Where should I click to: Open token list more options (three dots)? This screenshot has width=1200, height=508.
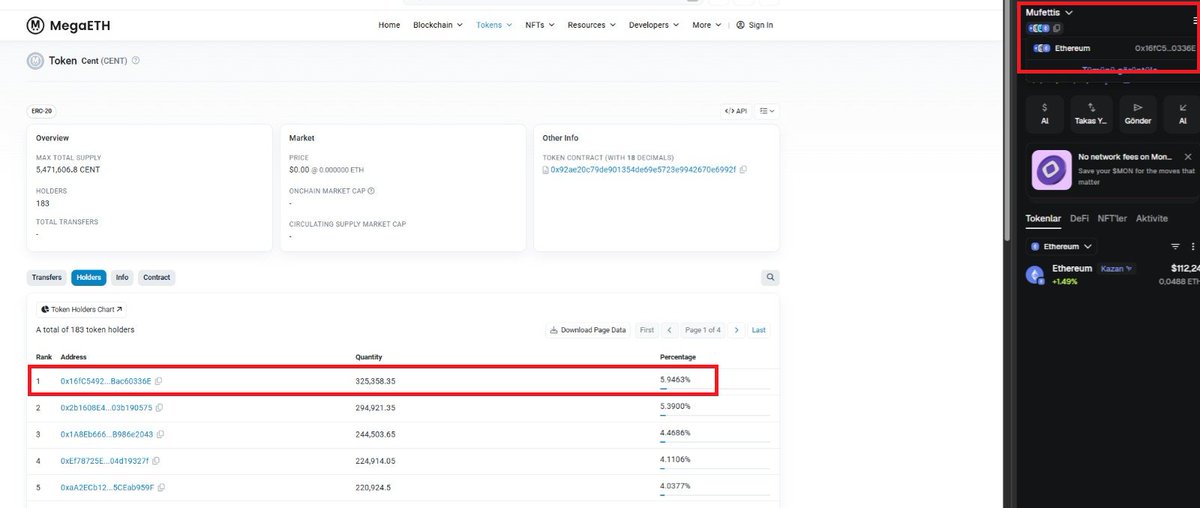[x=1192, y=246]
